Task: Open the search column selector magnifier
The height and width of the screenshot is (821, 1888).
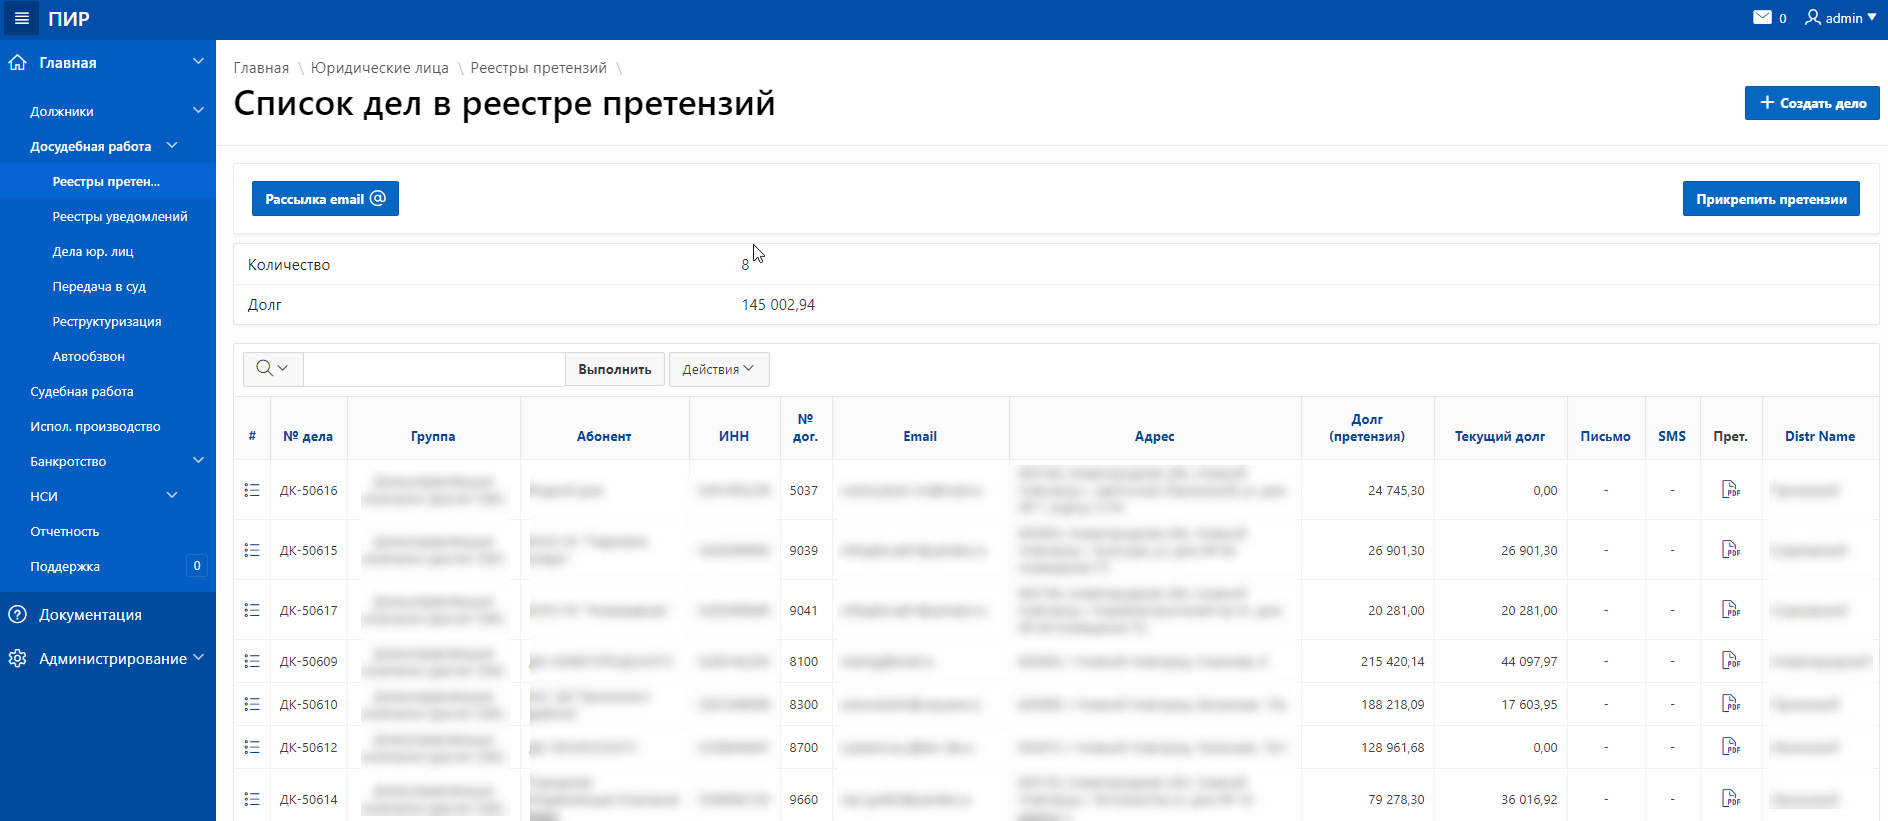Action: coord(272,369)
